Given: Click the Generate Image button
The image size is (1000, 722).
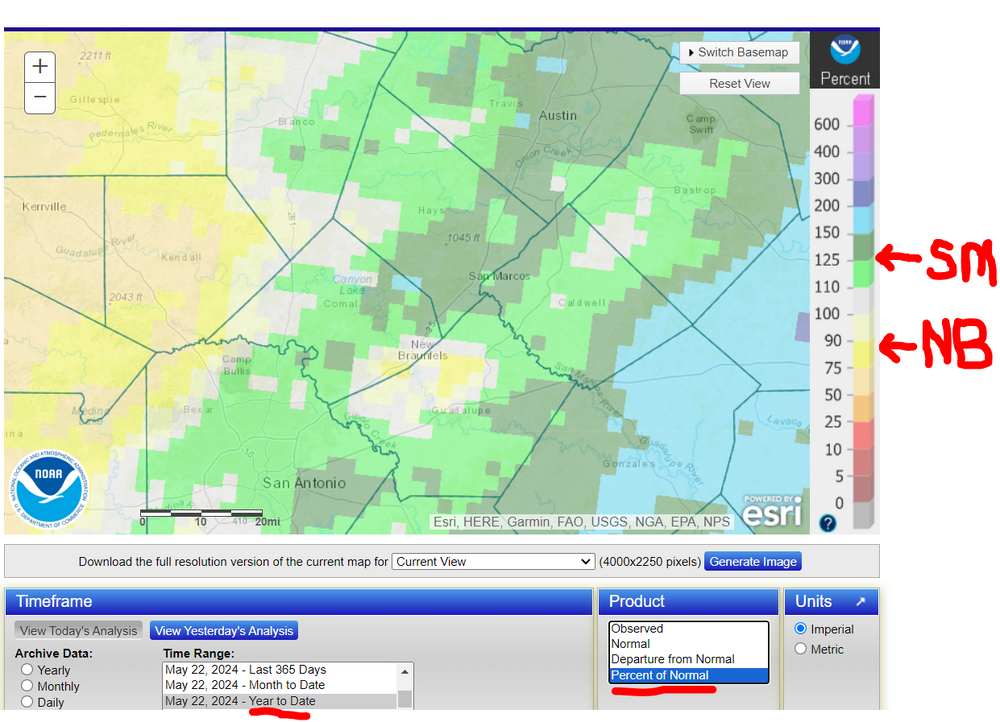Looking at the screenshot, I should click(755, 562).
